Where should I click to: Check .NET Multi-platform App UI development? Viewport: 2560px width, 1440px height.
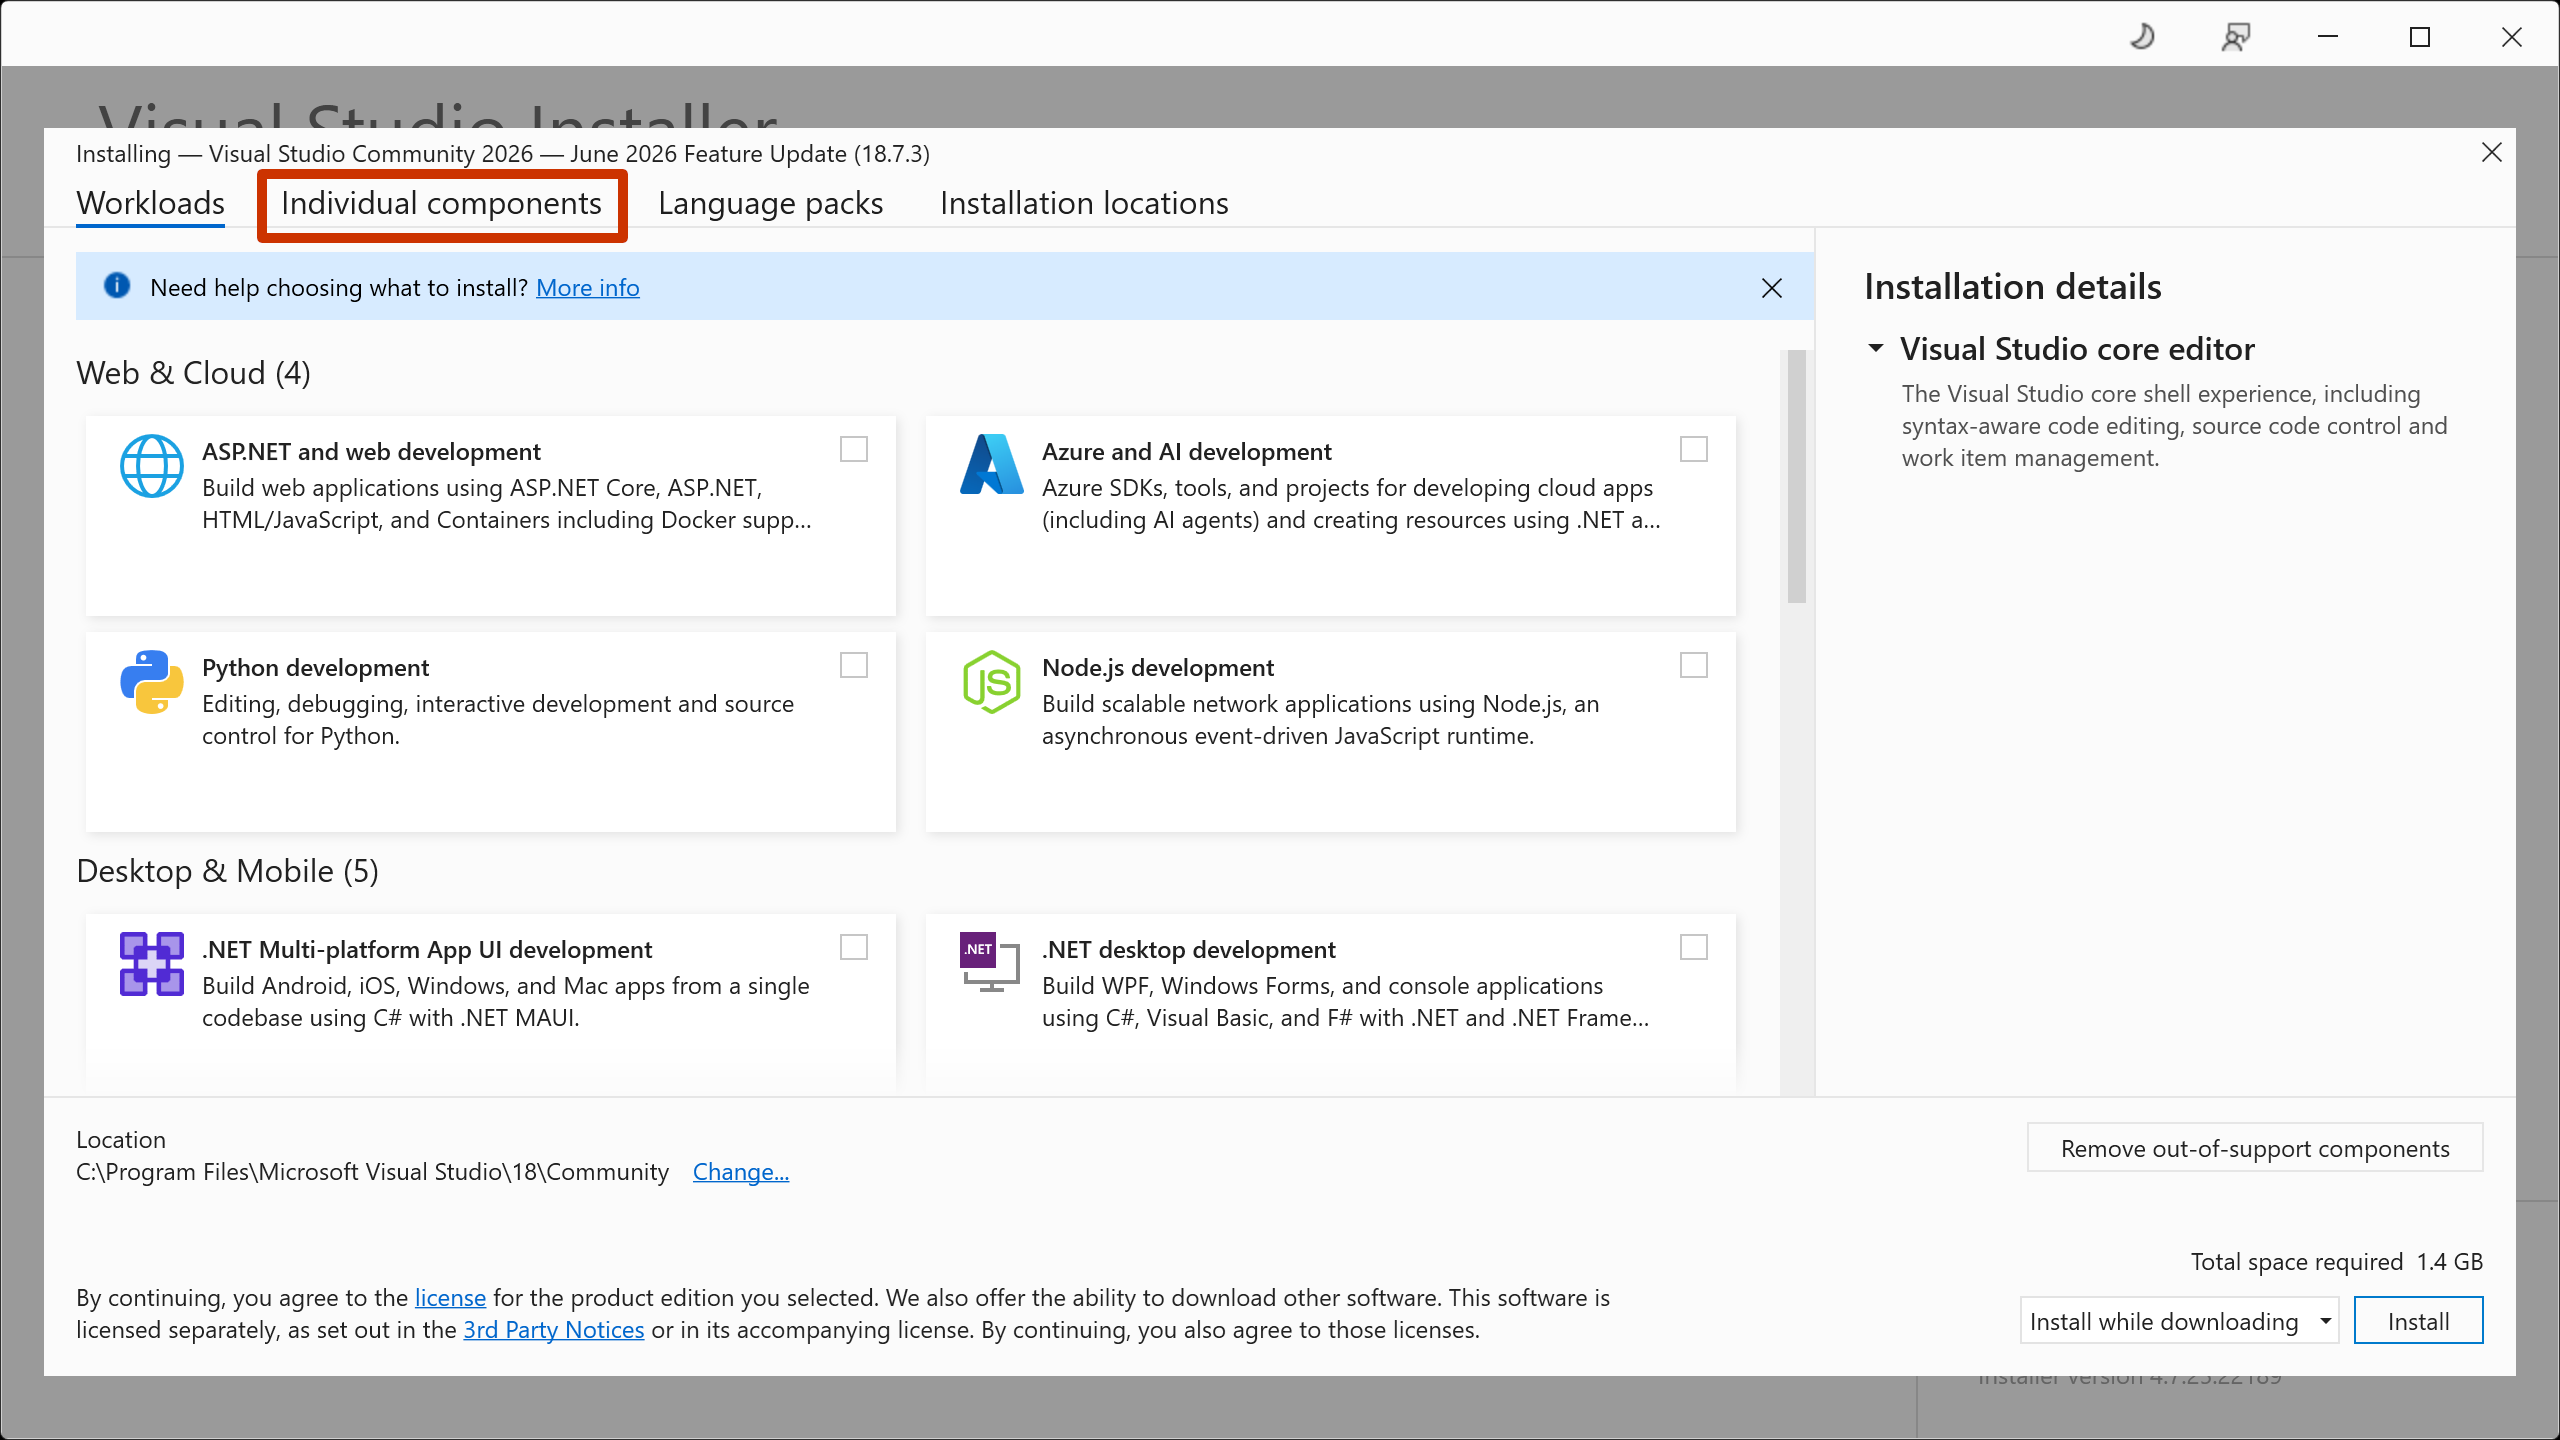[x=854, y=948]
